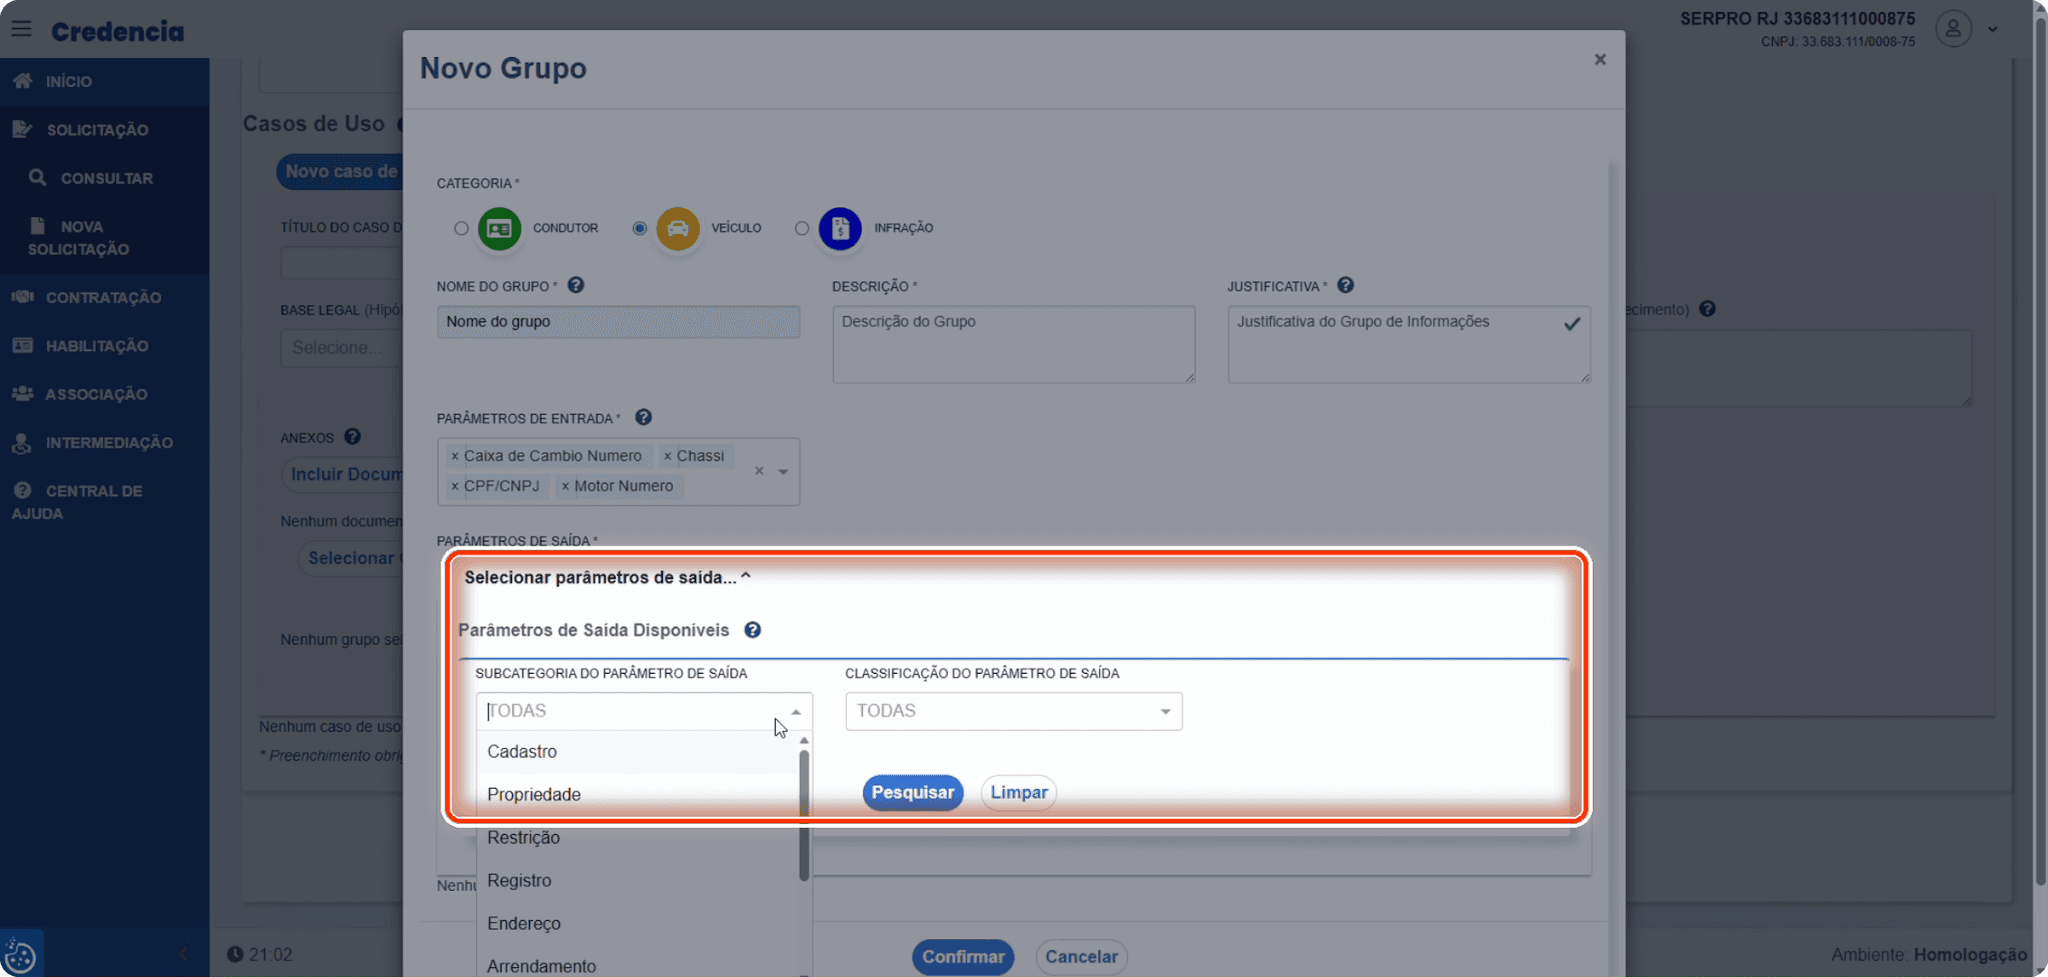Click the green Condutor category icon
Image resolution: width=2048 pixels, height=977 pixels.
pos(499,228)
